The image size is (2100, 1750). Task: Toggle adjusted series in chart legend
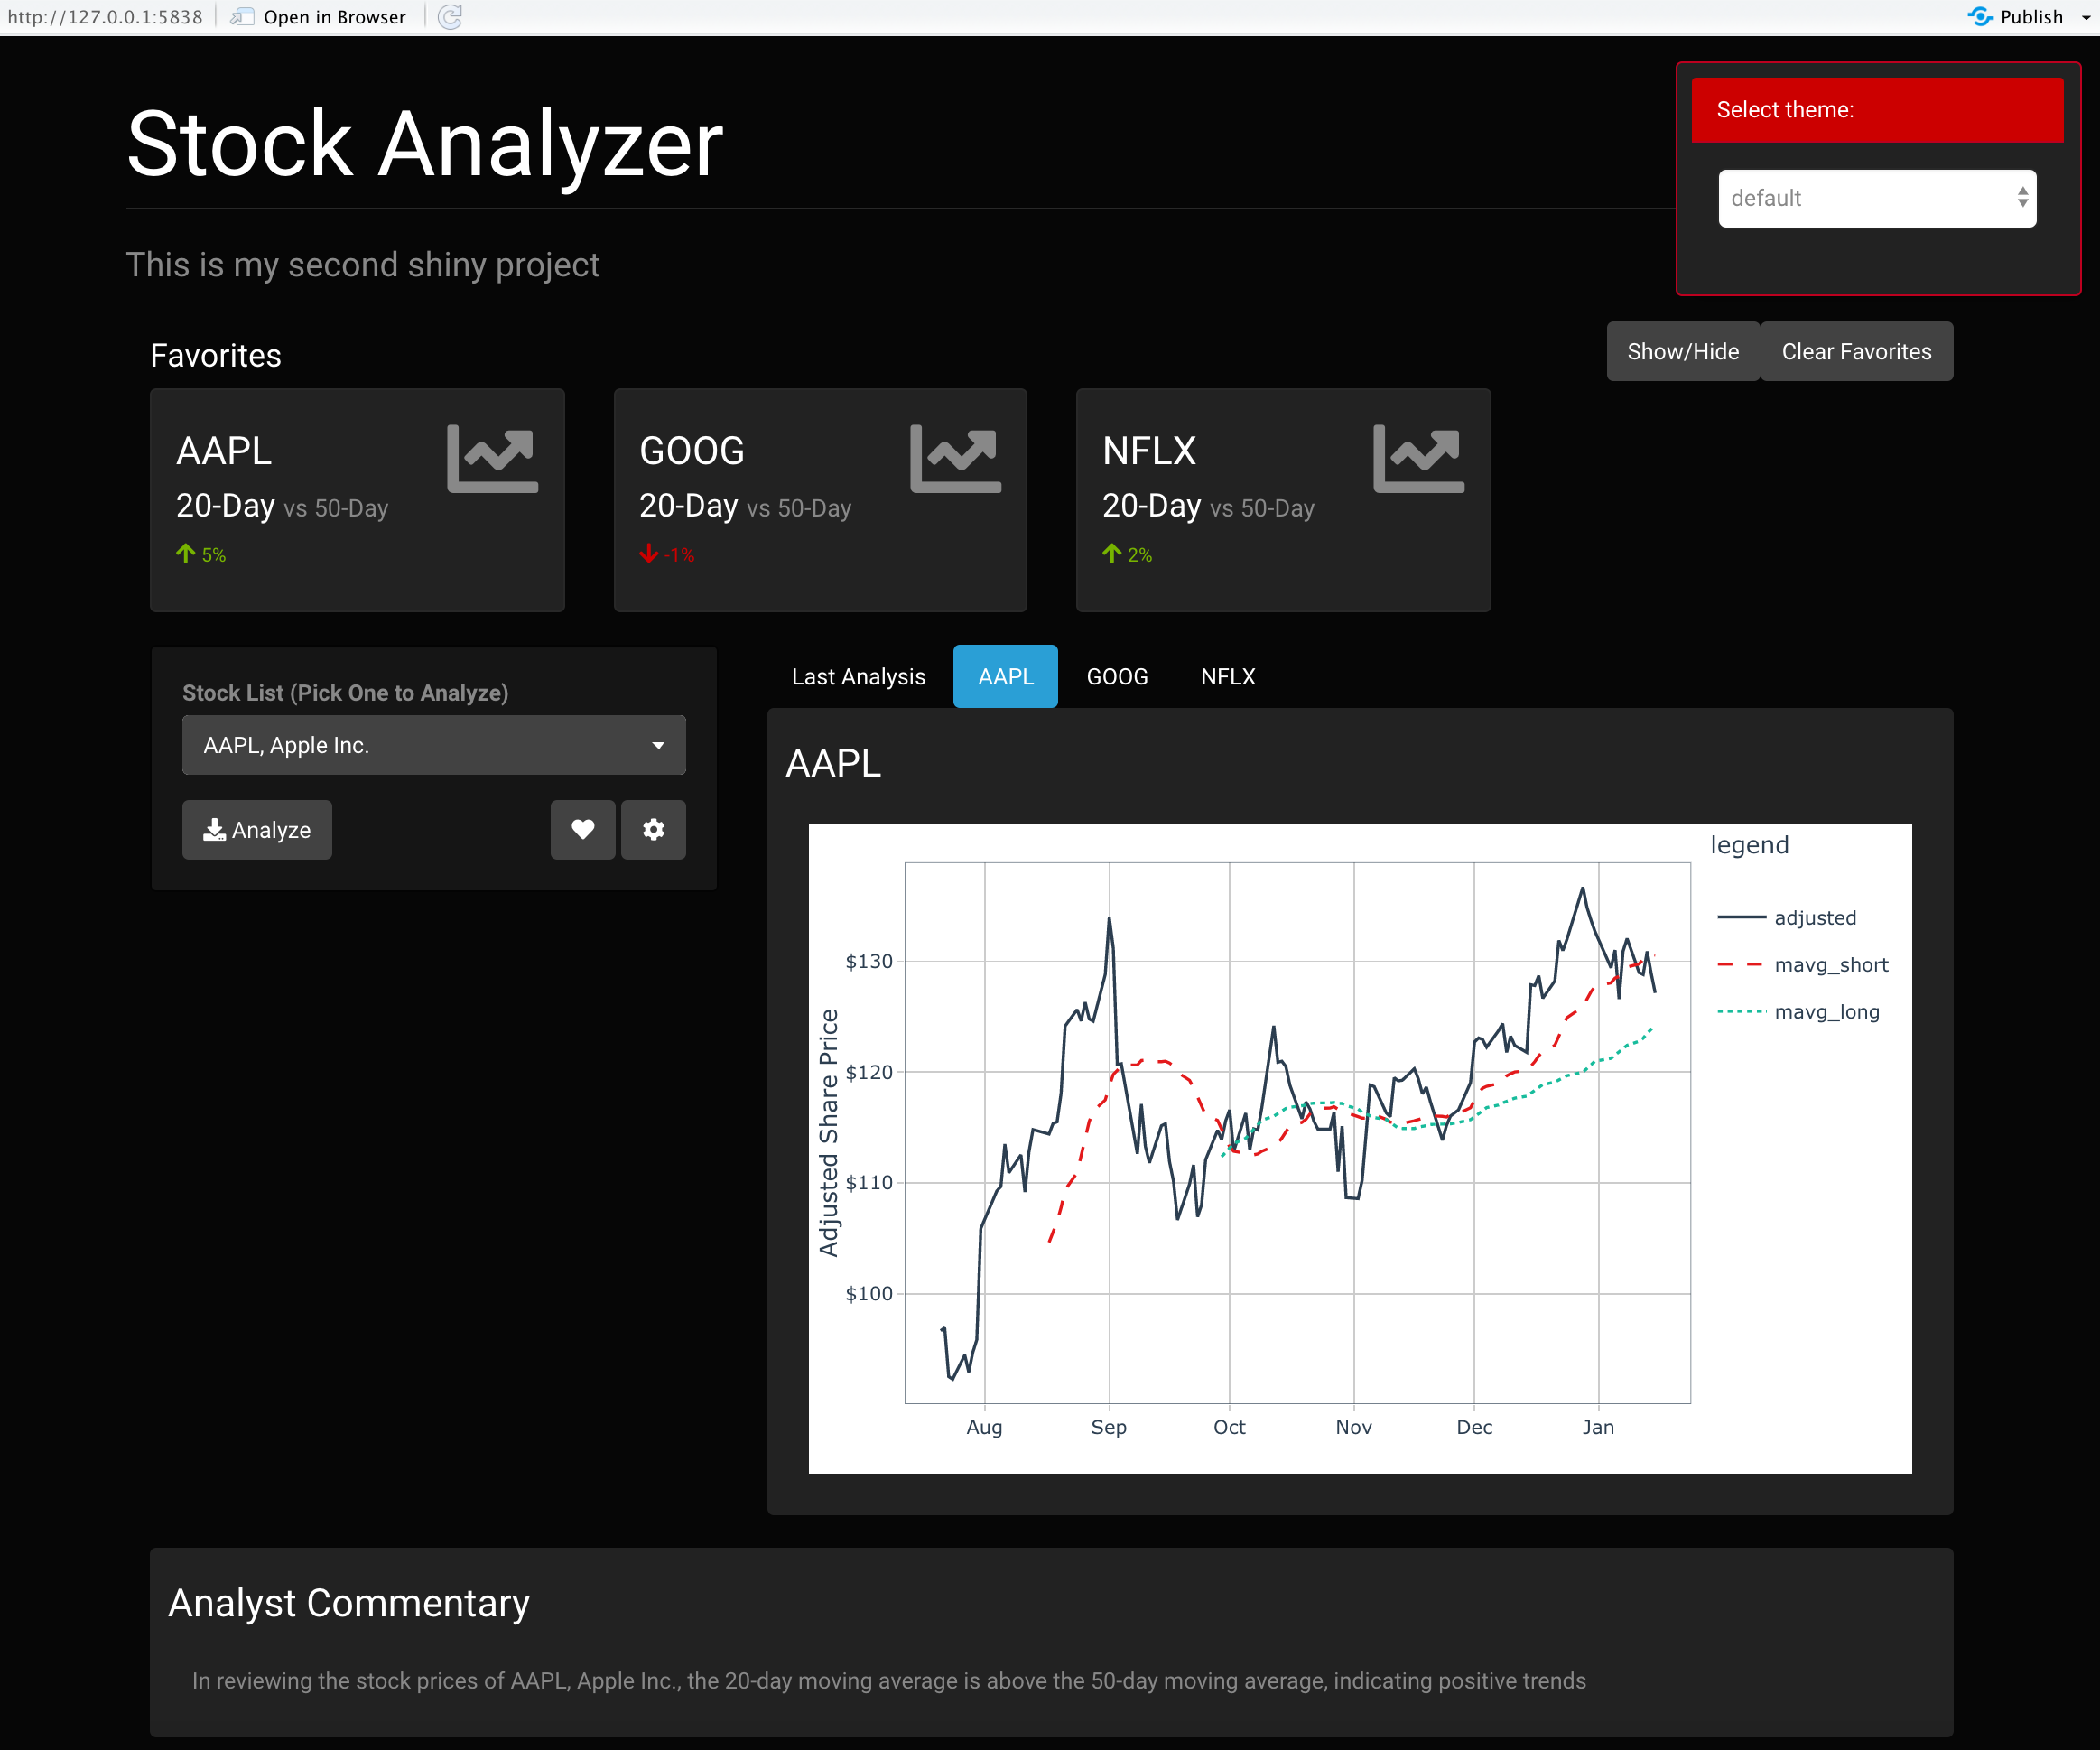(1787, 917)
